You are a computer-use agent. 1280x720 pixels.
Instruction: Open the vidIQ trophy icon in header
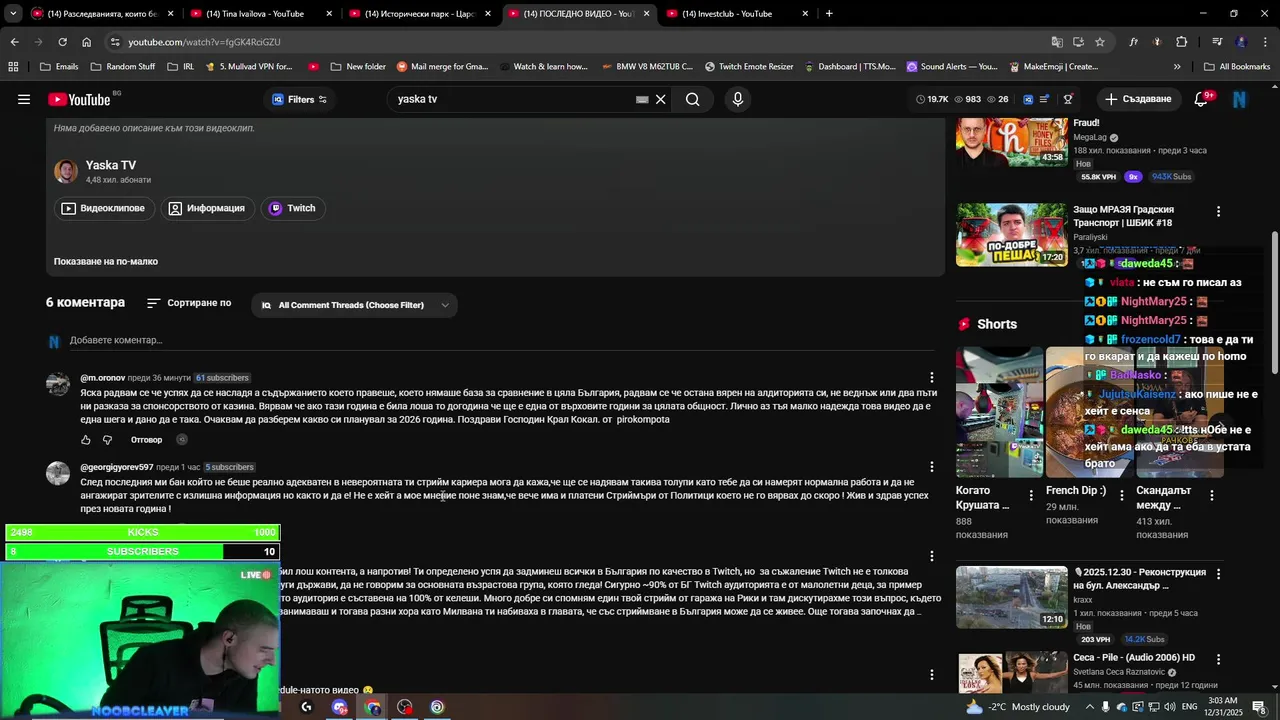1068,99
